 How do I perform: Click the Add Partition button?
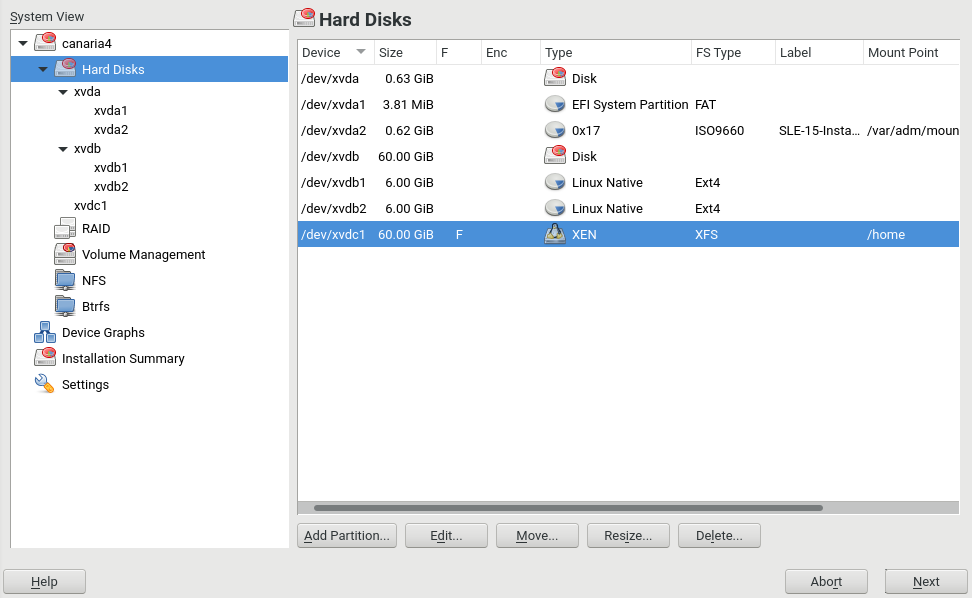(347, 536)
